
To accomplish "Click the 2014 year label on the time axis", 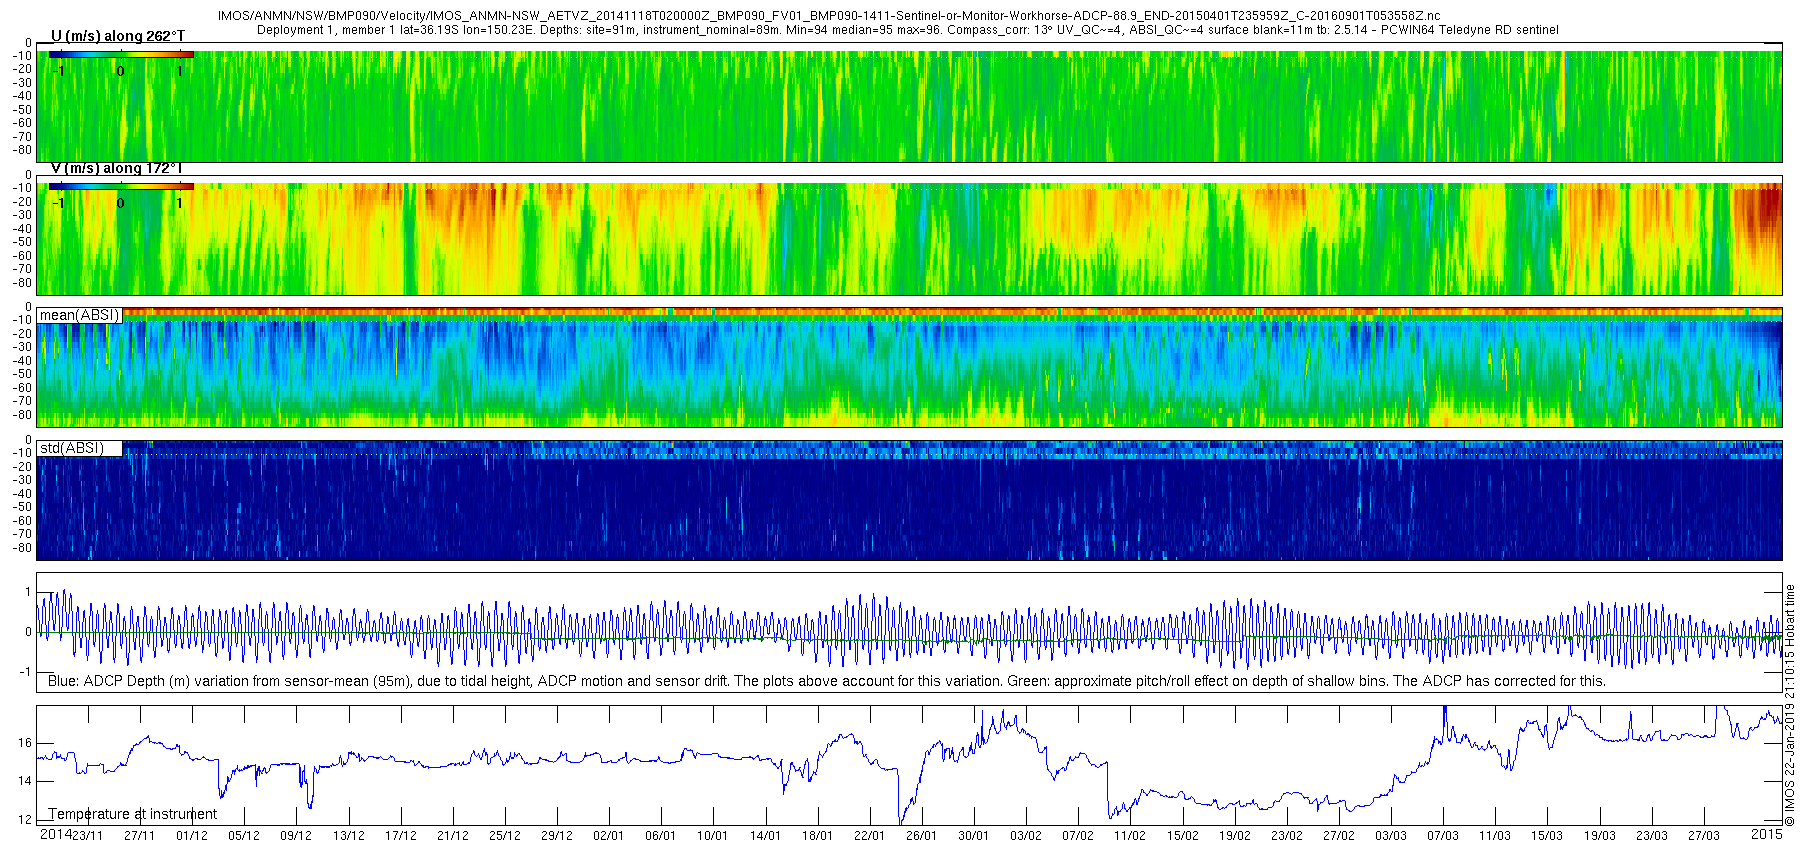I will (55, 834).
